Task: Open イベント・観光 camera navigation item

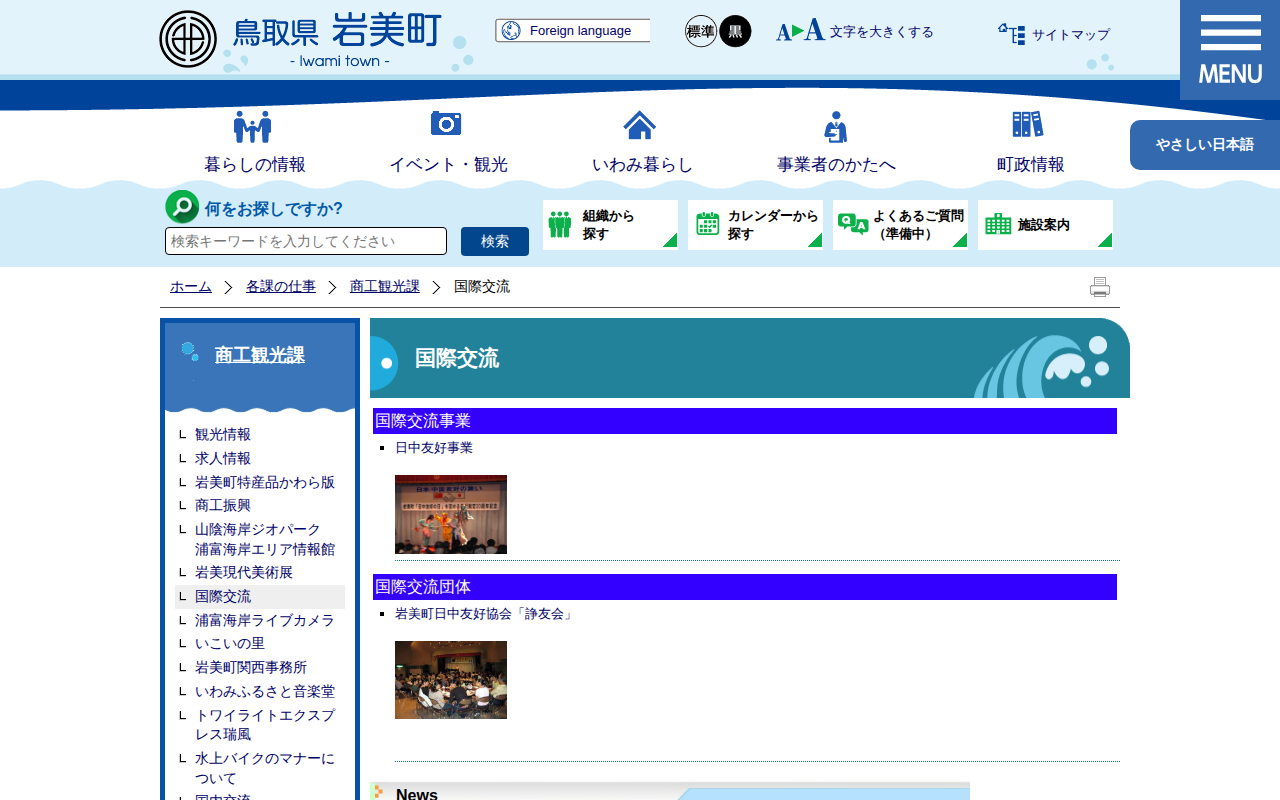Action: coord(447,142)
